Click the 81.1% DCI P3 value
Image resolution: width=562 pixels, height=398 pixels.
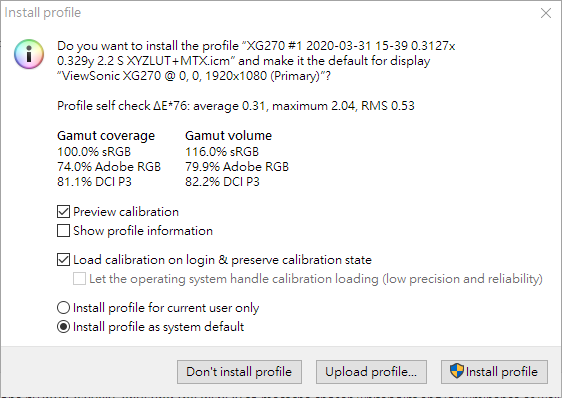pyautogui.click(x=94, y=182)
